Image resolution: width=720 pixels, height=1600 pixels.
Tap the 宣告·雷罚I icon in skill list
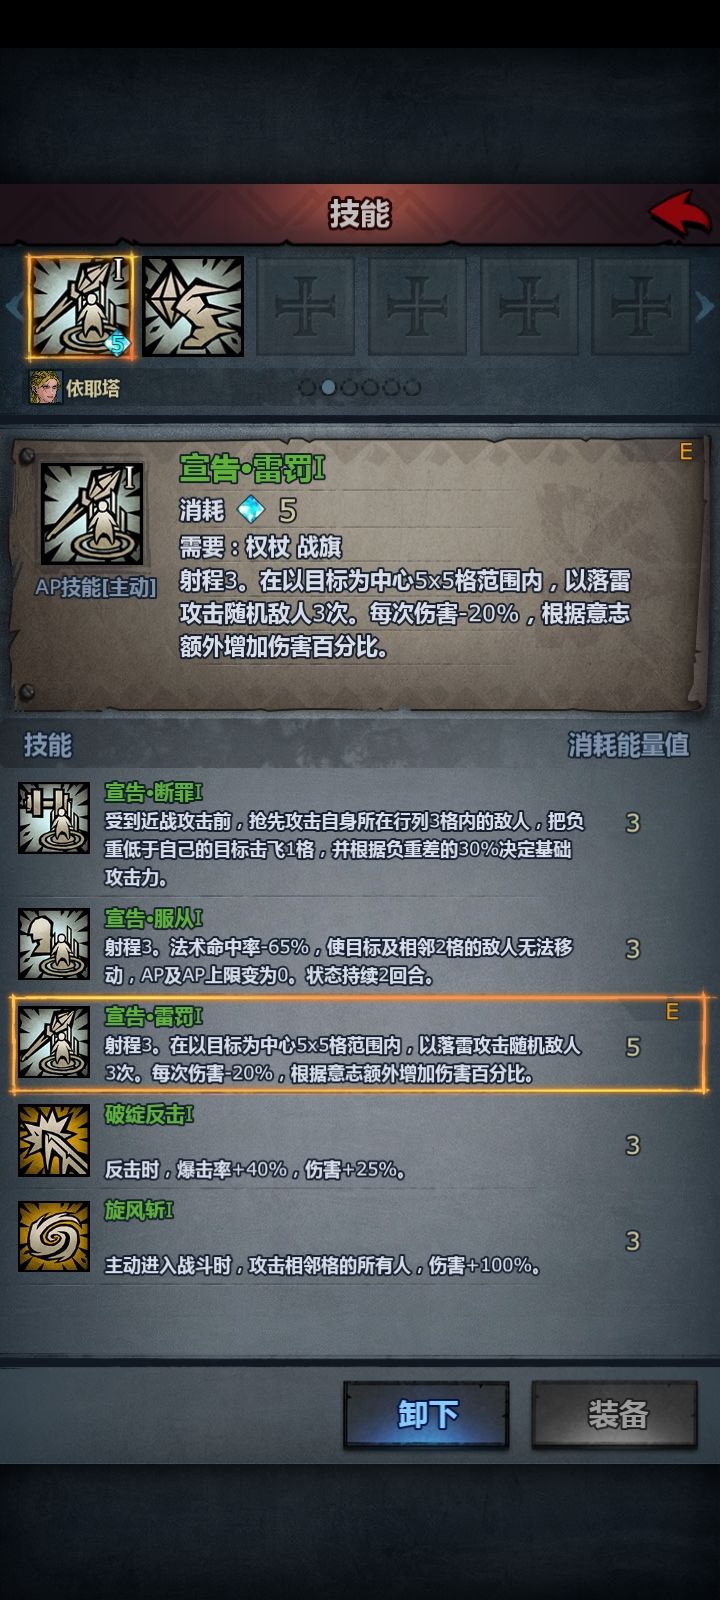point(53,1042)
